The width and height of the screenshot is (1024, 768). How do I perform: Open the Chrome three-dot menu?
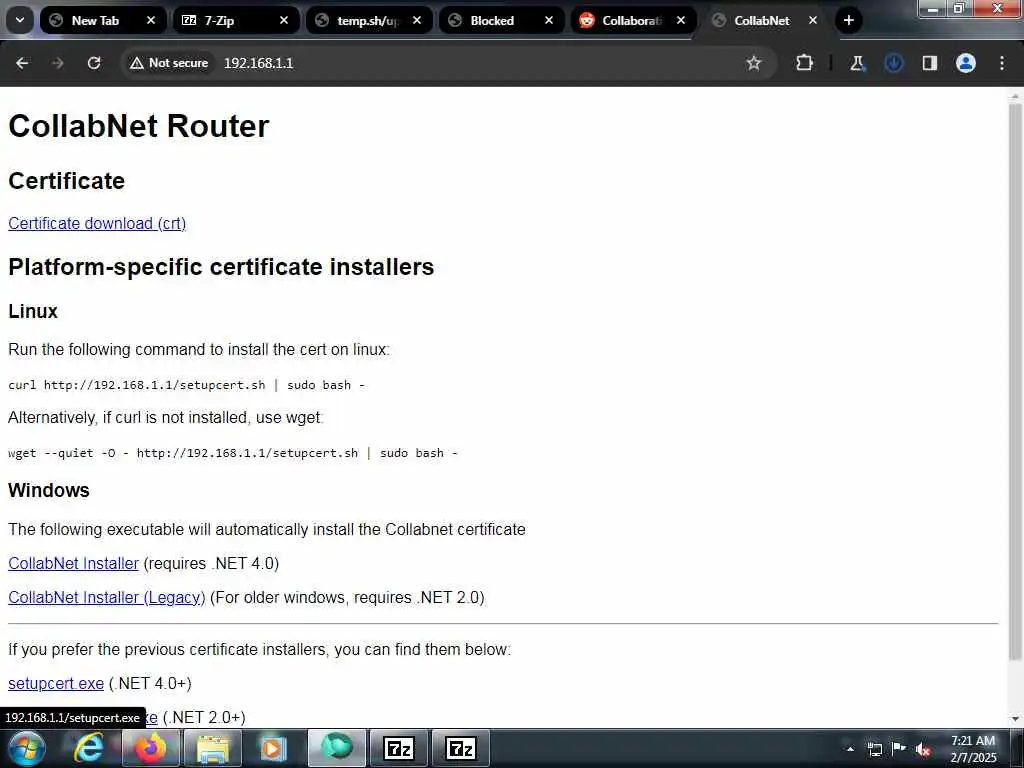click(1002, 63)
